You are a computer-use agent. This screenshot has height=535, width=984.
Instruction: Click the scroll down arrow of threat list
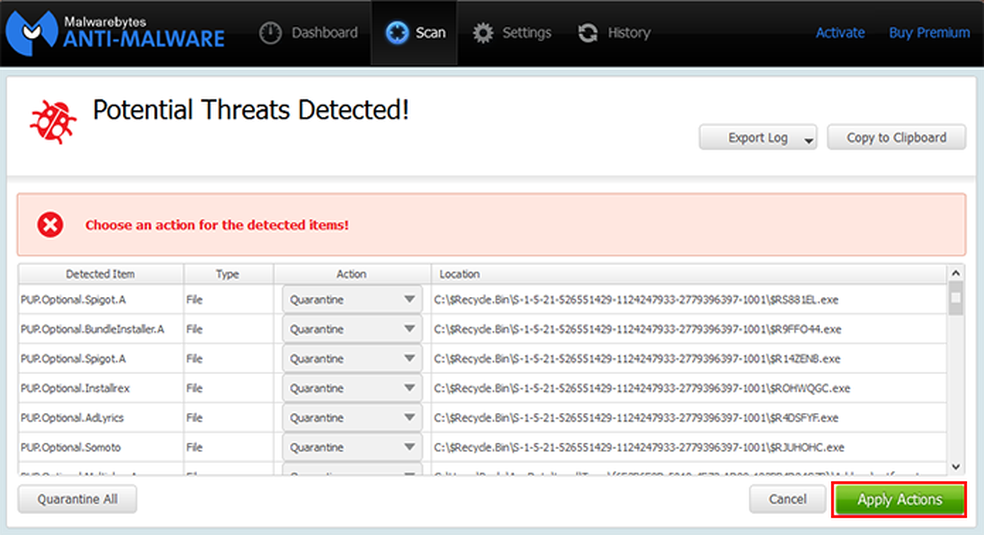pyautogui.click(x=956, y=466)
